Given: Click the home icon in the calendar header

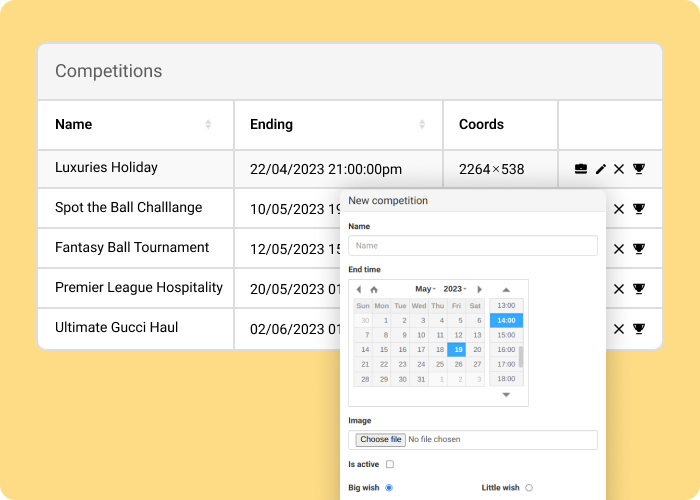Looking at the screenshot, I should point(374,289).
